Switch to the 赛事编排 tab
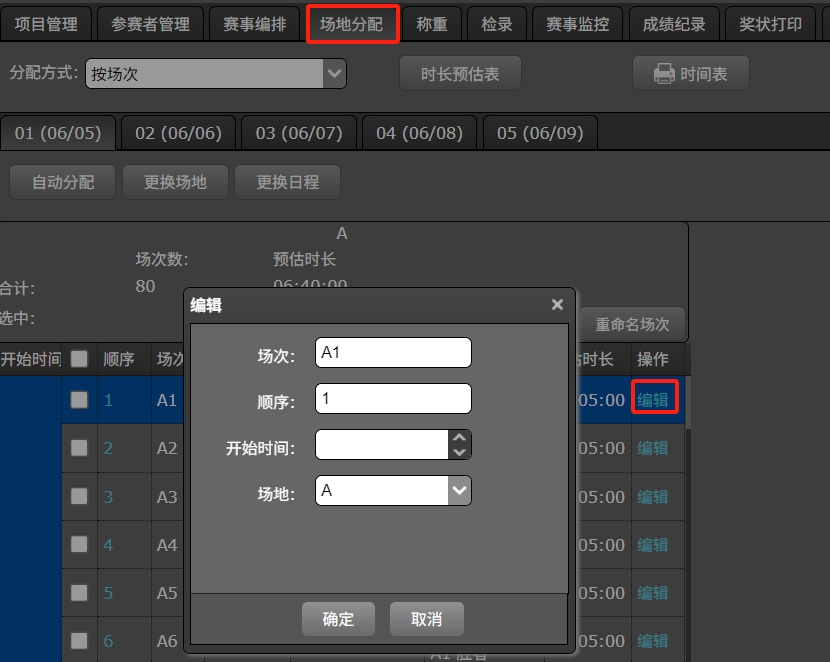Viewport: 830px width, 662px height. click(x=254, y=25)
